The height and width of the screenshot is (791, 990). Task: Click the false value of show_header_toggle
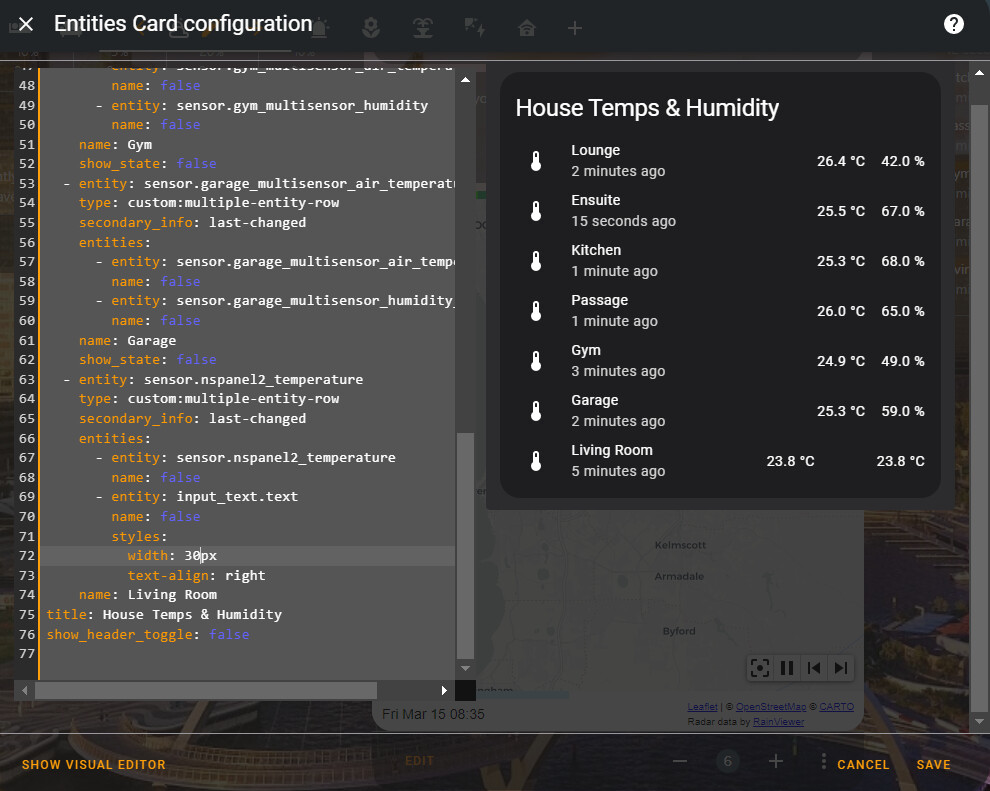tap(229, 634)
